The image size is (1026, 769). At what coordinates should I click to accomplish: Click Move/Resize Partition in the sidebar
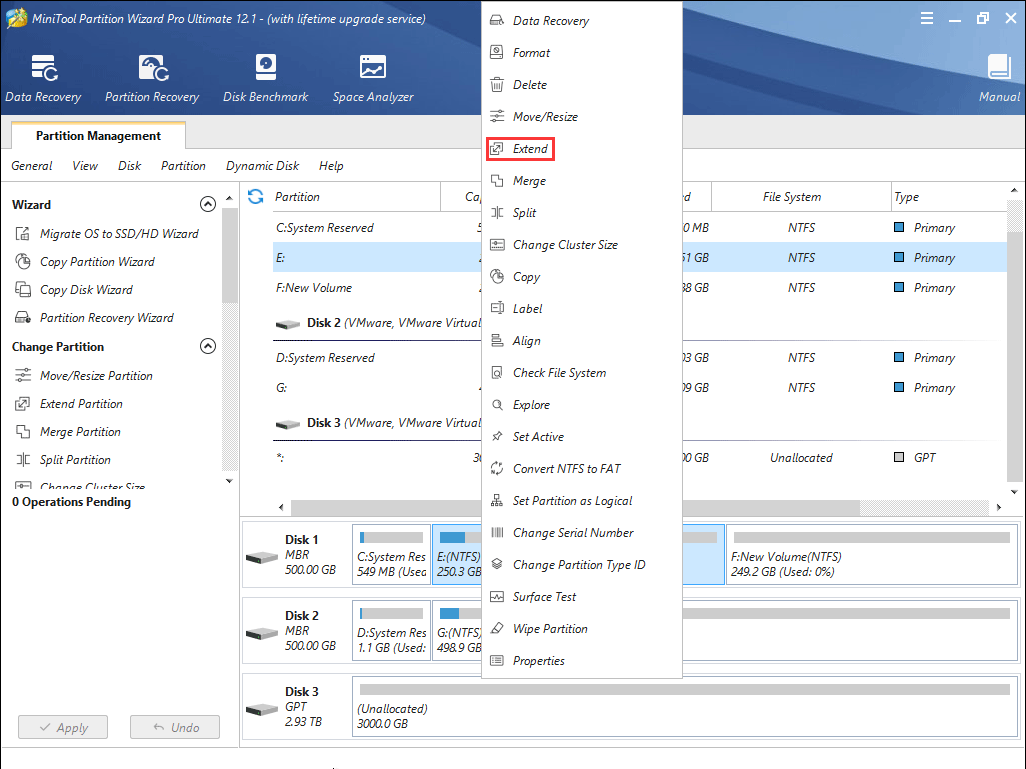(84, 376)
